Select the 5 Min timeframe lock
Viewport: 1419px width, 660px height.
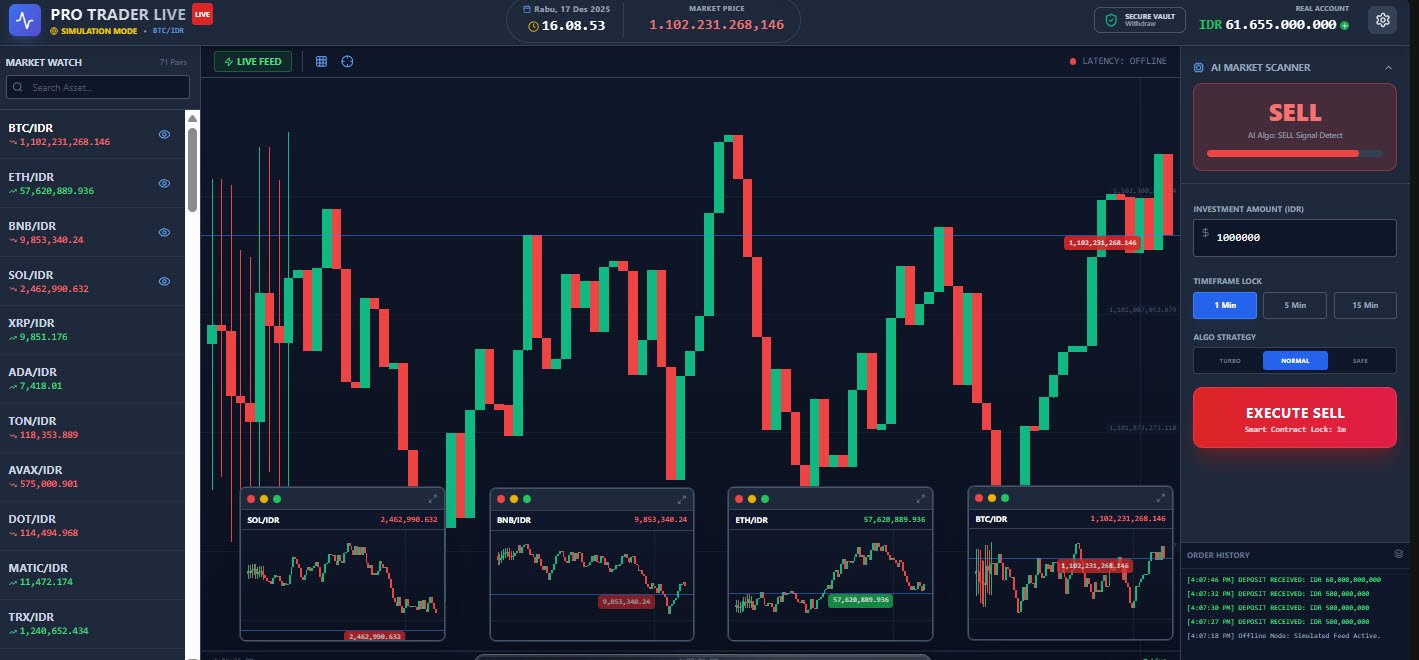pyautogui.click(x=1295, y=305)
